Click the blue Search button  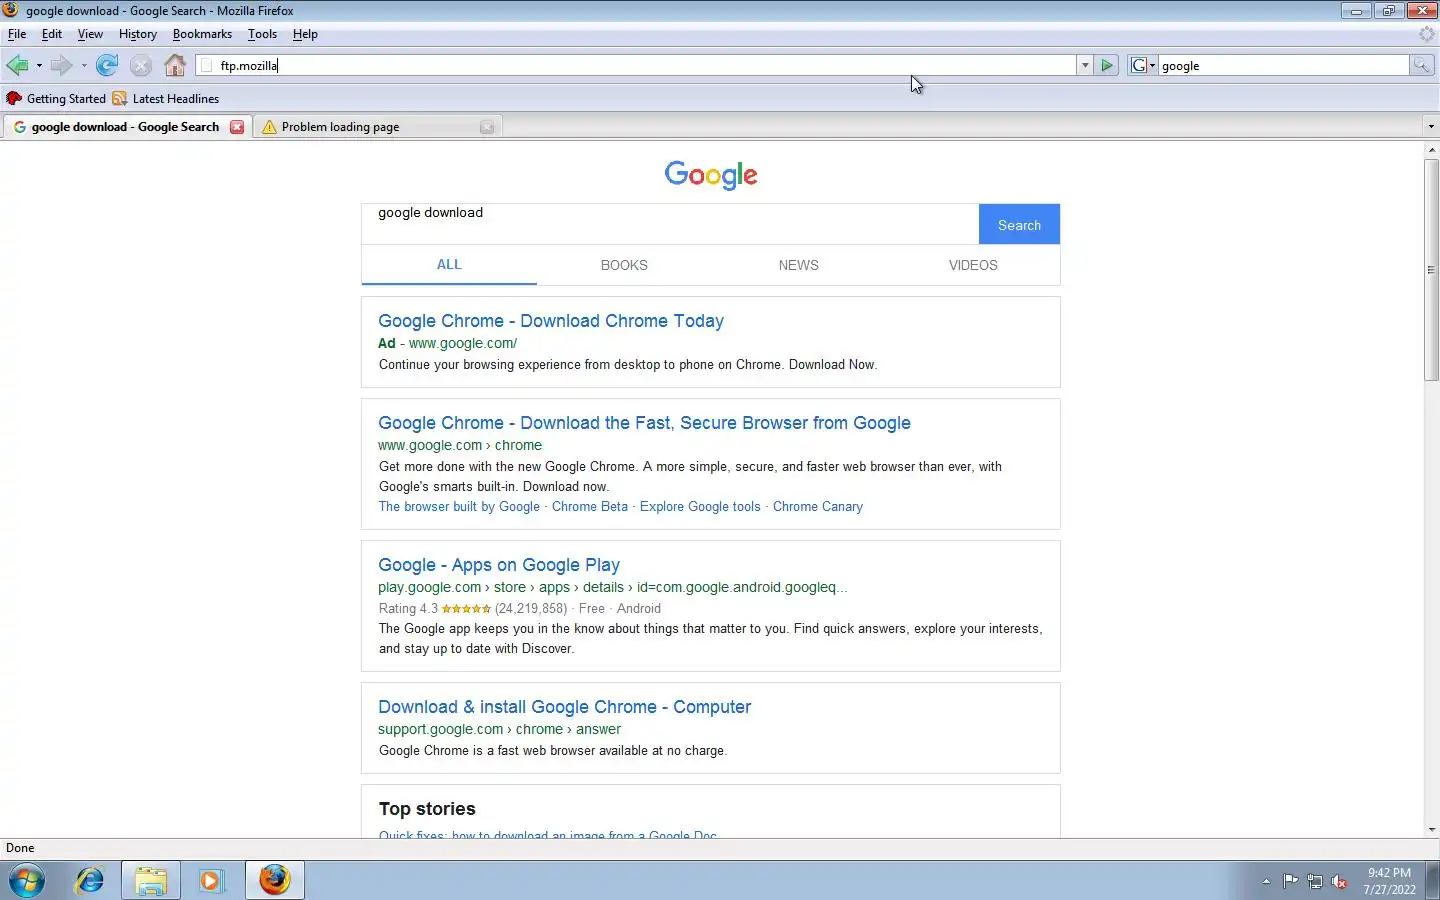click(x=1019, y=224)
